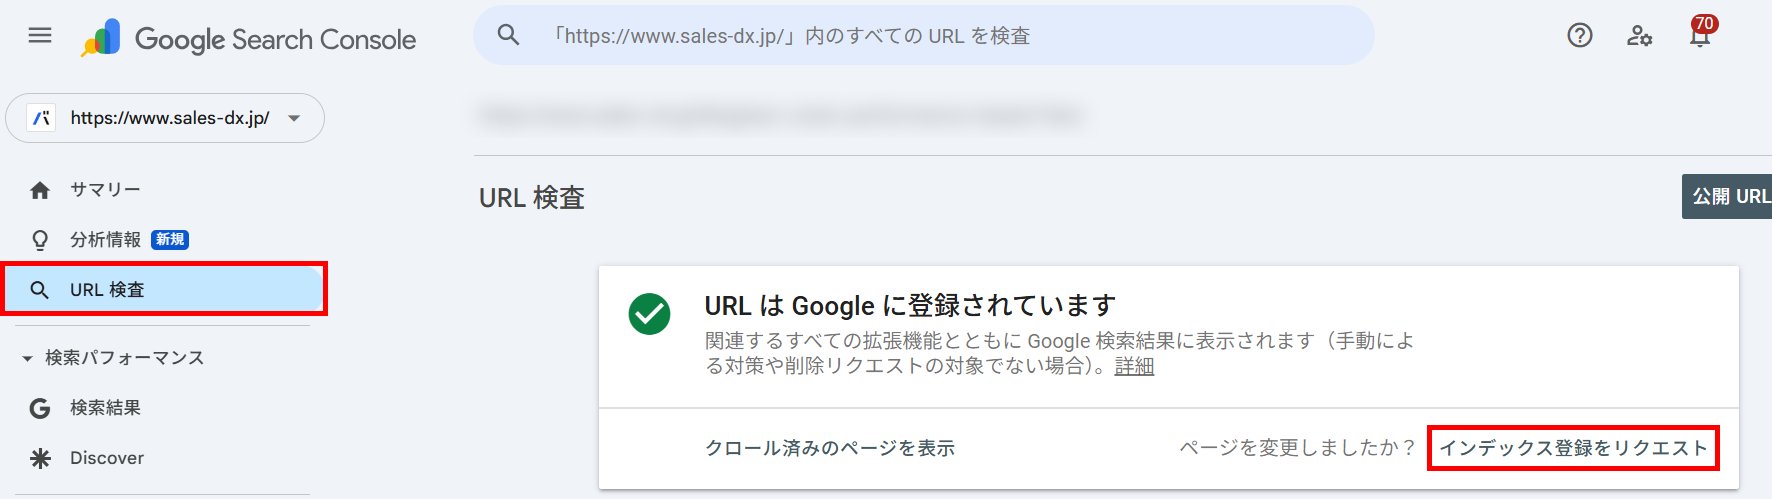The height and width of the screenshot is (499, 1772).
Task: Click the home icon beside サマリー
Action: [40, 190]
